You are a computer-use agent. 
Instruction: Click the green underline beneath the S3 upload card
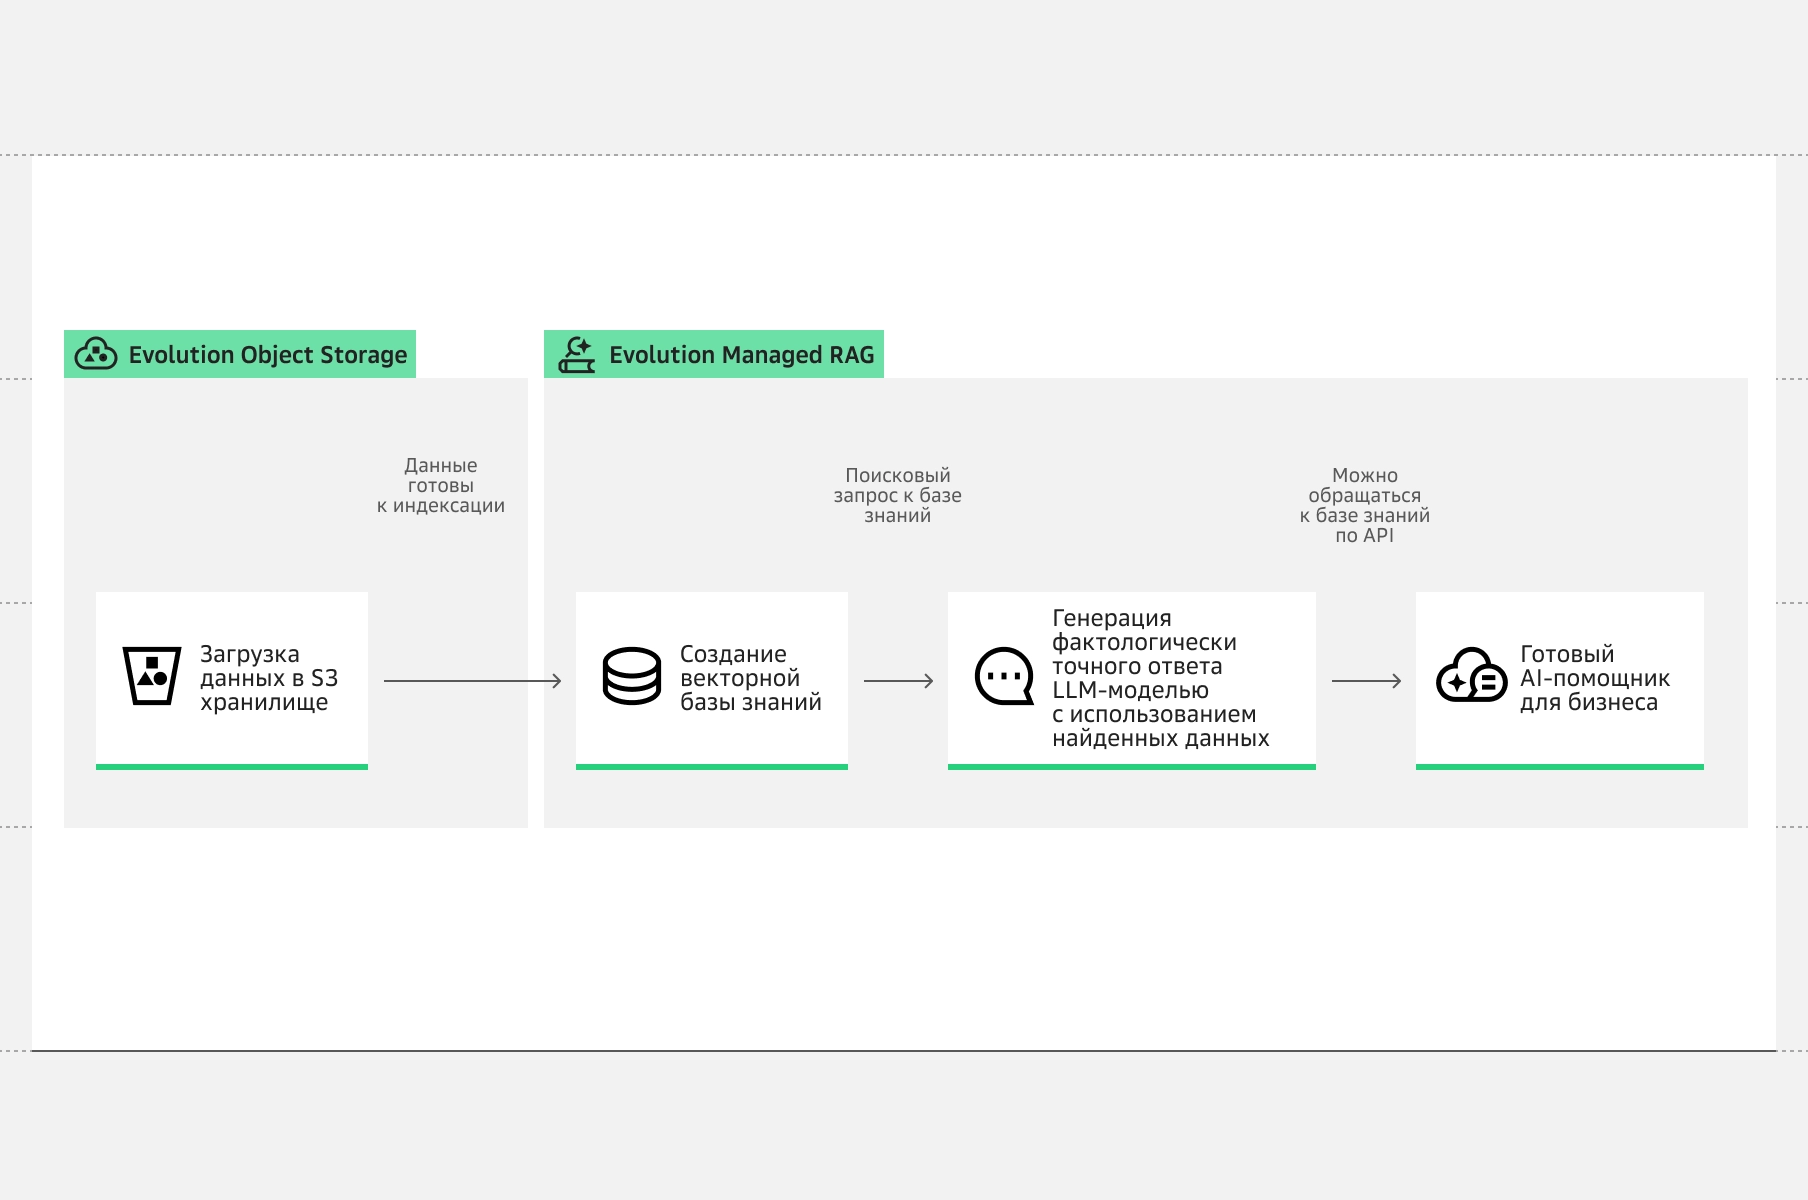click(232, 767)
